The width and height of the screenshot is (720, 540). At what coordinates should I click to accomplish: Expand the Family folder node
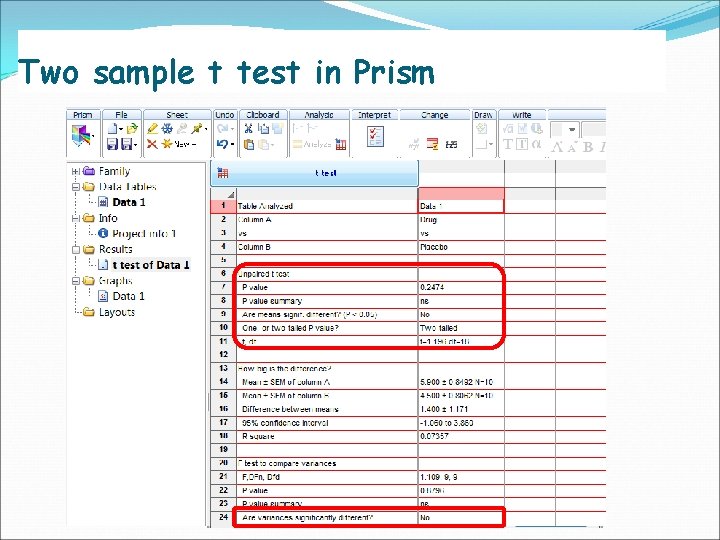[76, 171]
